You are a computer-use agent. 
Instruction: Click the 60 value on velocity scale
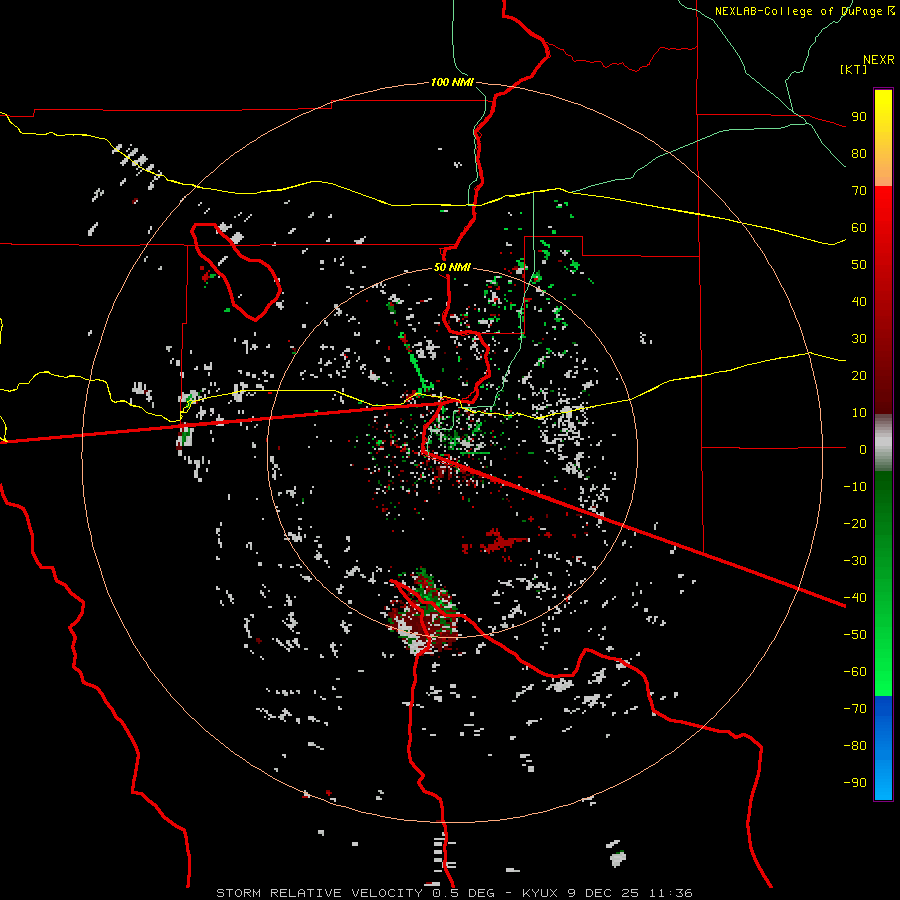tap(859, 227)
